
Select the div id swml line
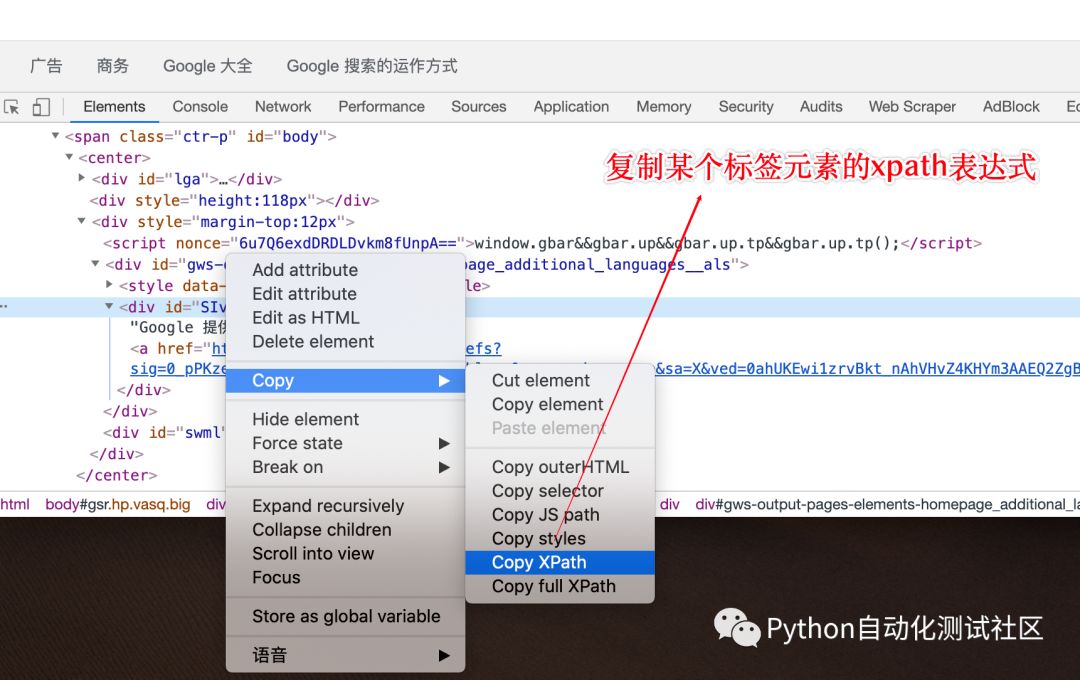coord(164,433)
